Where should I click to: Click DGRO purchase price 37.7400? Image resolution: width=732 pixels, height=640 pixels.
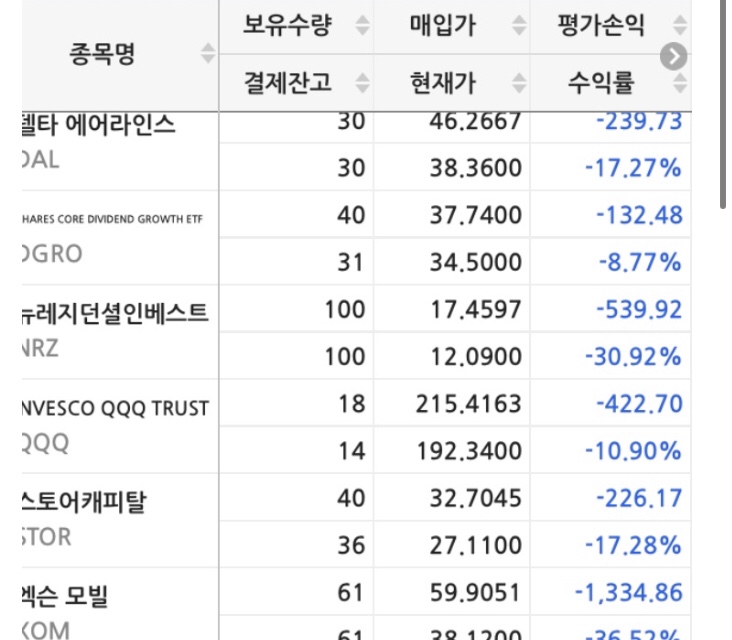(x=475, y=215)
